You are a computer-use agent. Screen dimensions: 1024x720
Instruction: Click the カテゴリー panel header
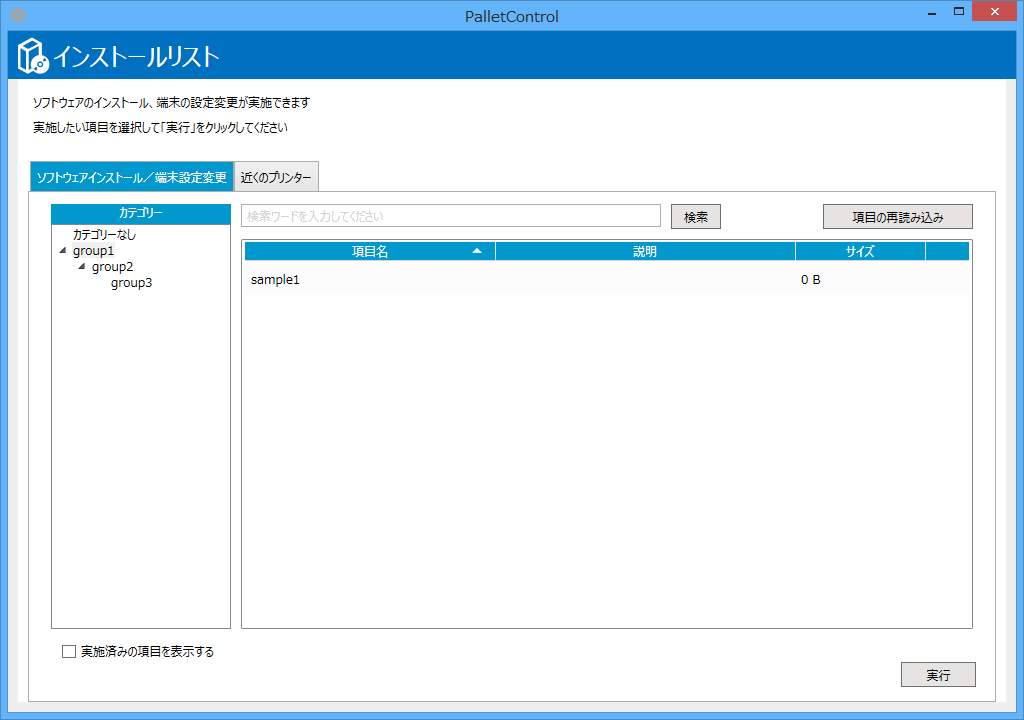click(x=141, y=213)
